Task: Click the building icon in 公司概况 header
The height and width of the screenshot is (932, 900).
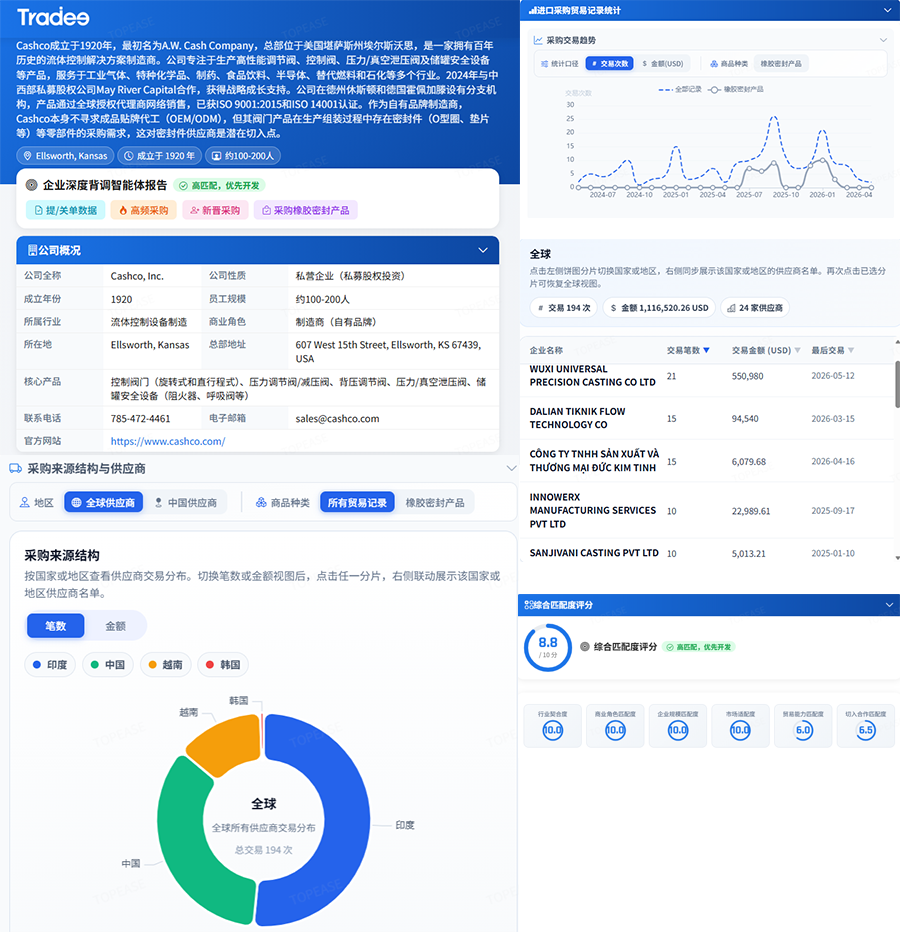Action: coord(33,250)
